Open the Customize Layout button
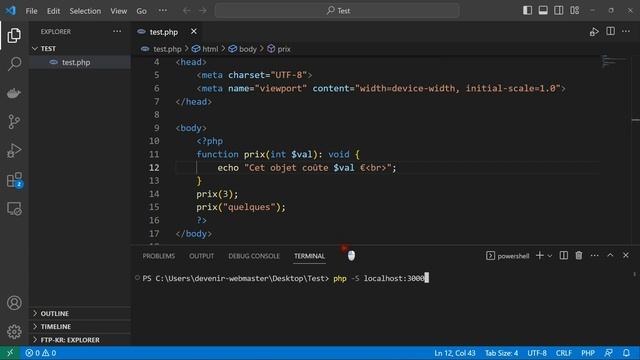 coord(575,10)
